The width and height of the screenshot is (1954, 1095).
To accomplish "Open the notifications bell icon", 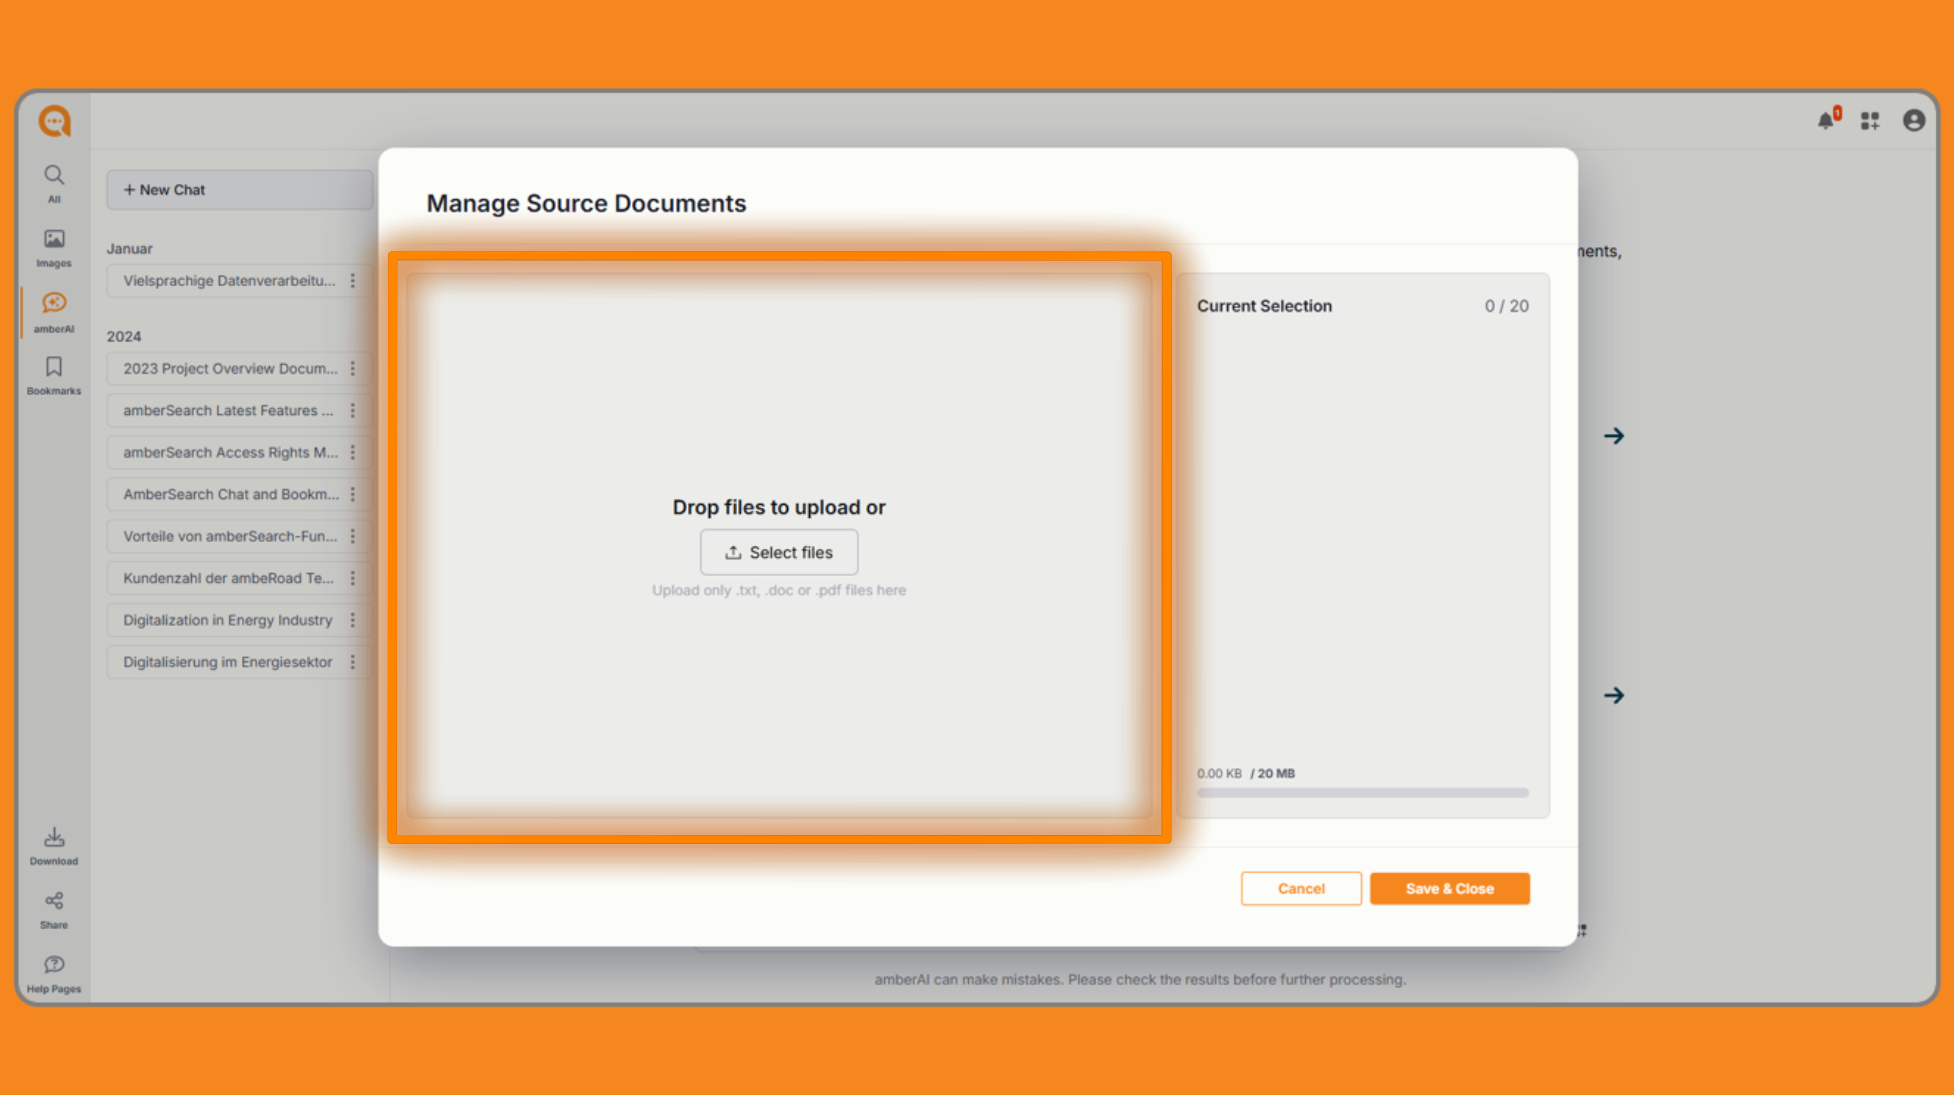I will pos(1827,120).
